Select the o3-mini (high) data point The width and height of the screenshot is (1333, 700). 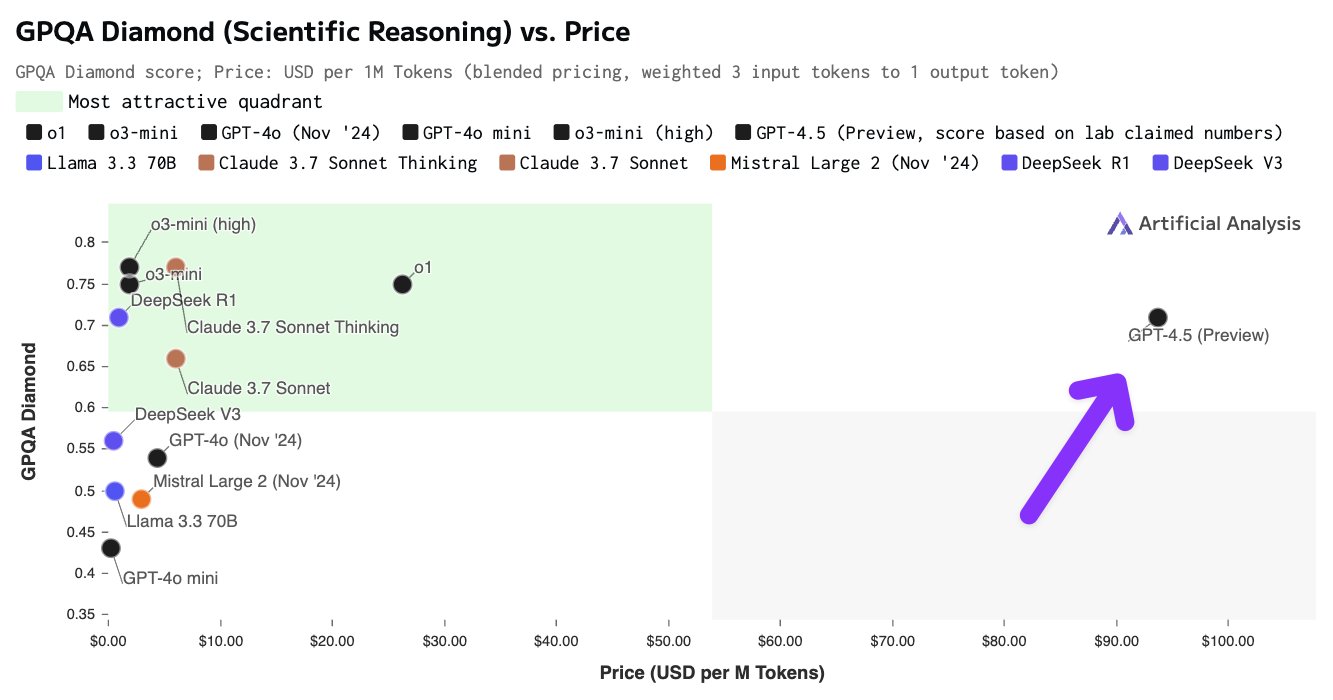click(x=129, y=267)
